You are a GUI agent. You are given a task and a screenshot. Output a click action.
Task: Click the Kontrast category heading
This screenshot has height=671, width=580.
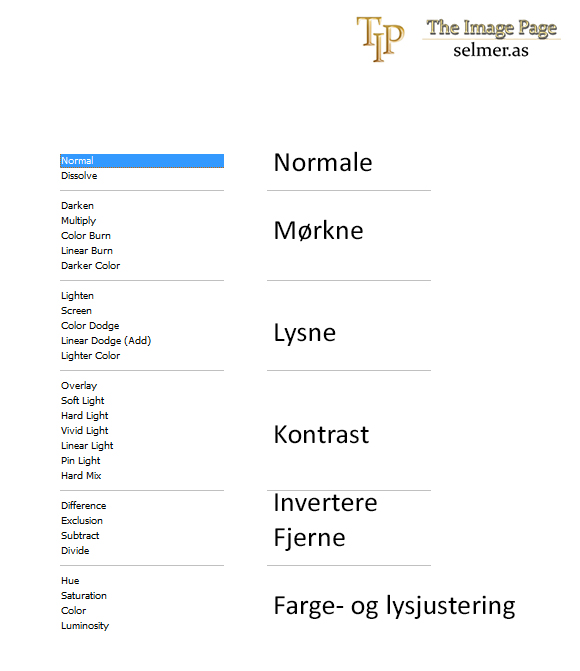click(x=321, y=434)
